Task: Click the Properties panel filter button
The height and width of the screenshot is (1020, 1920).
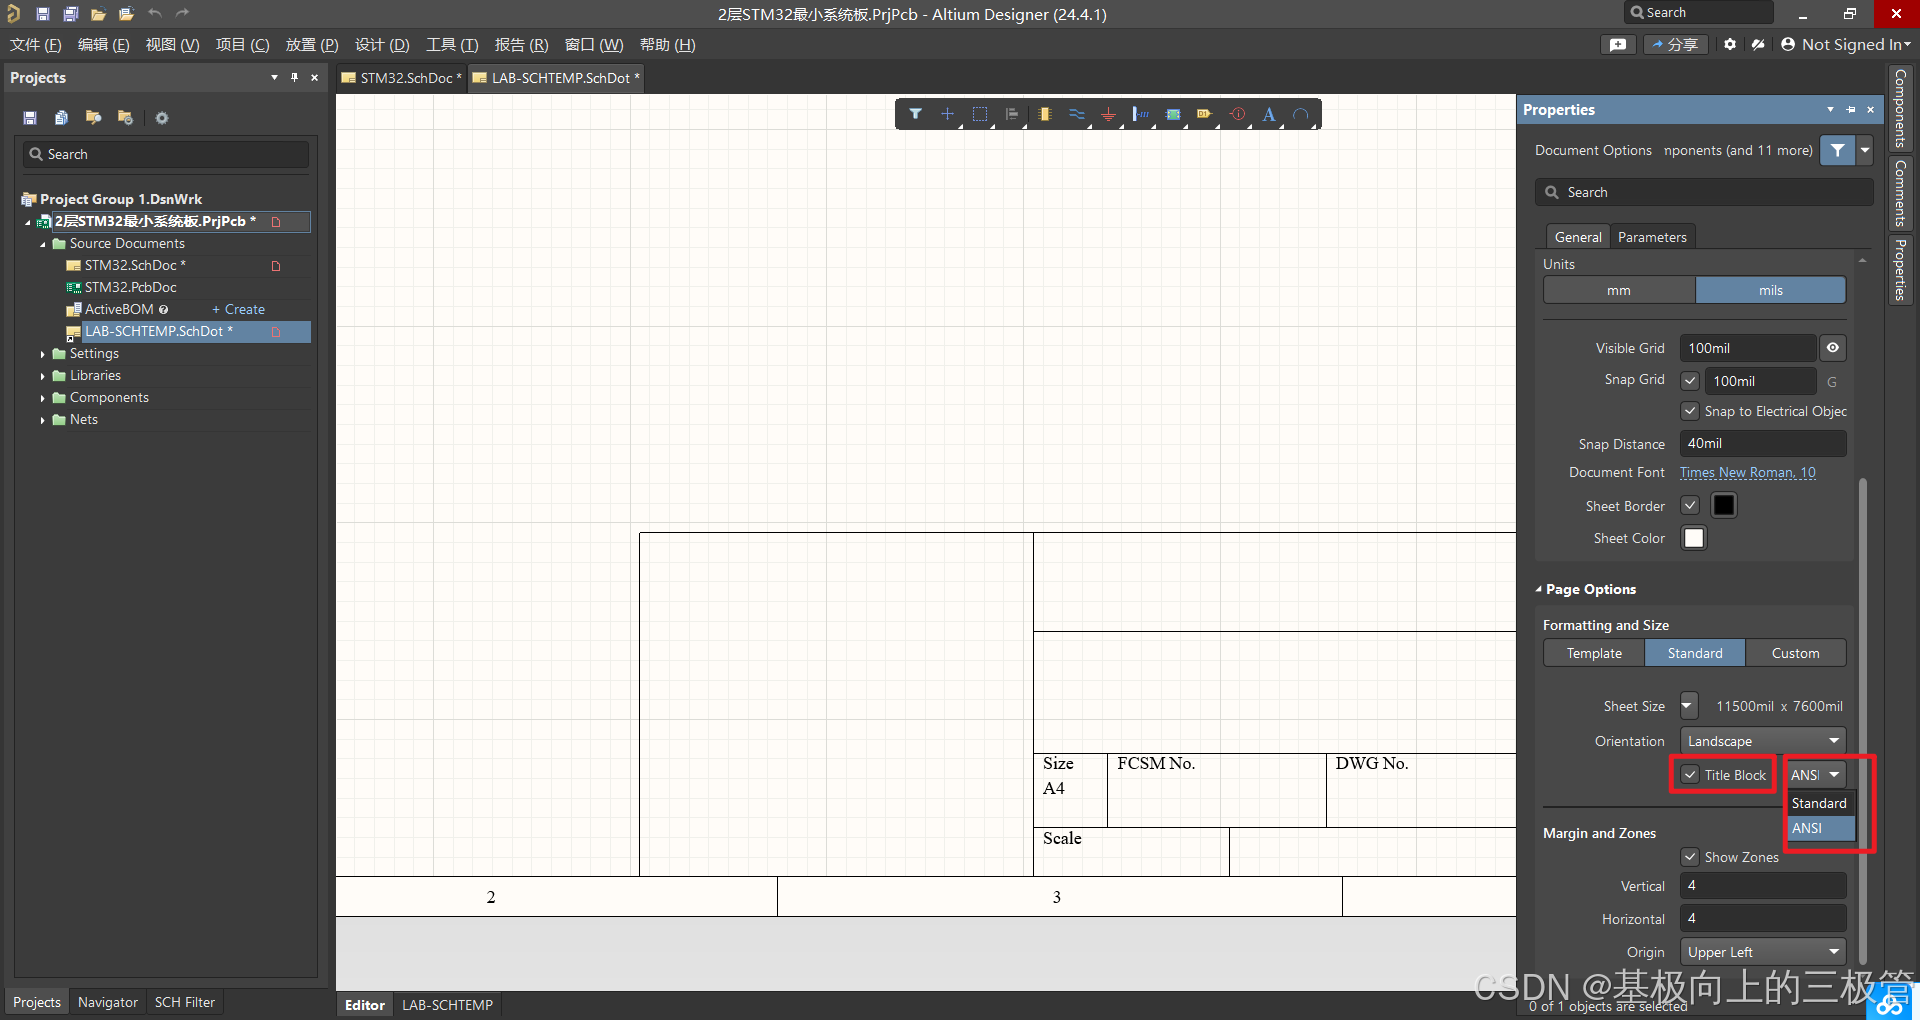Action: coord(1838,150)
